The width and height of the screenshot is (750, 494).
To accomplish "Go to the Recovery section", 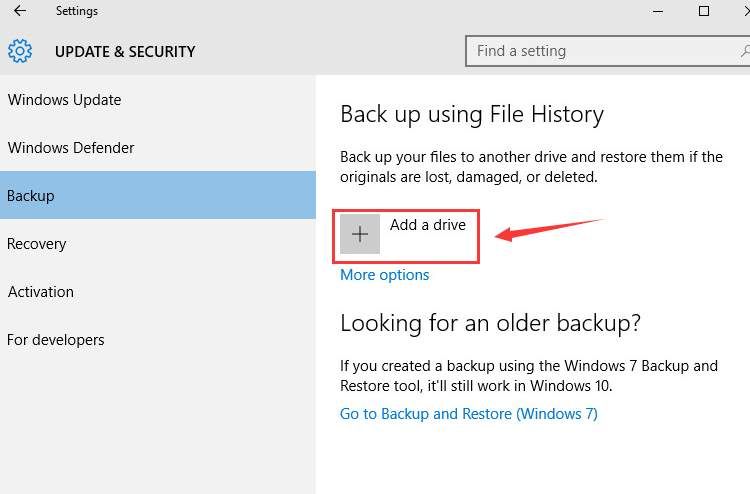I will pos(37,244).
